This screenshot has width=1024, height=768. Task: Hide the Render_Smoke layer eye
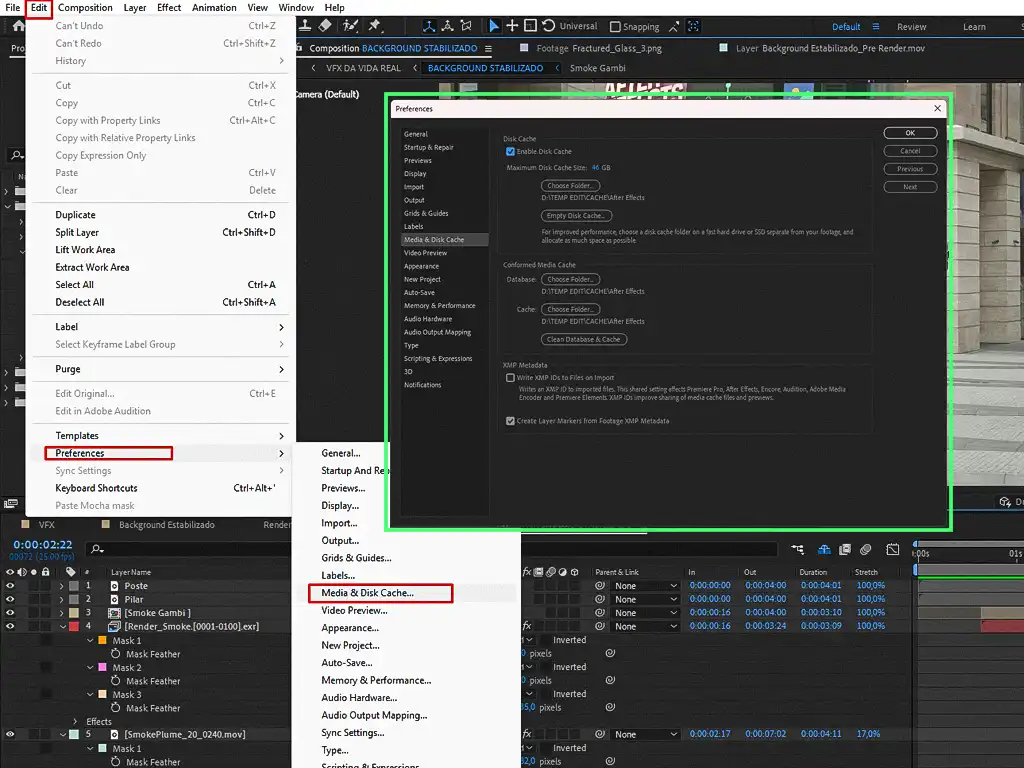point(10,626)
